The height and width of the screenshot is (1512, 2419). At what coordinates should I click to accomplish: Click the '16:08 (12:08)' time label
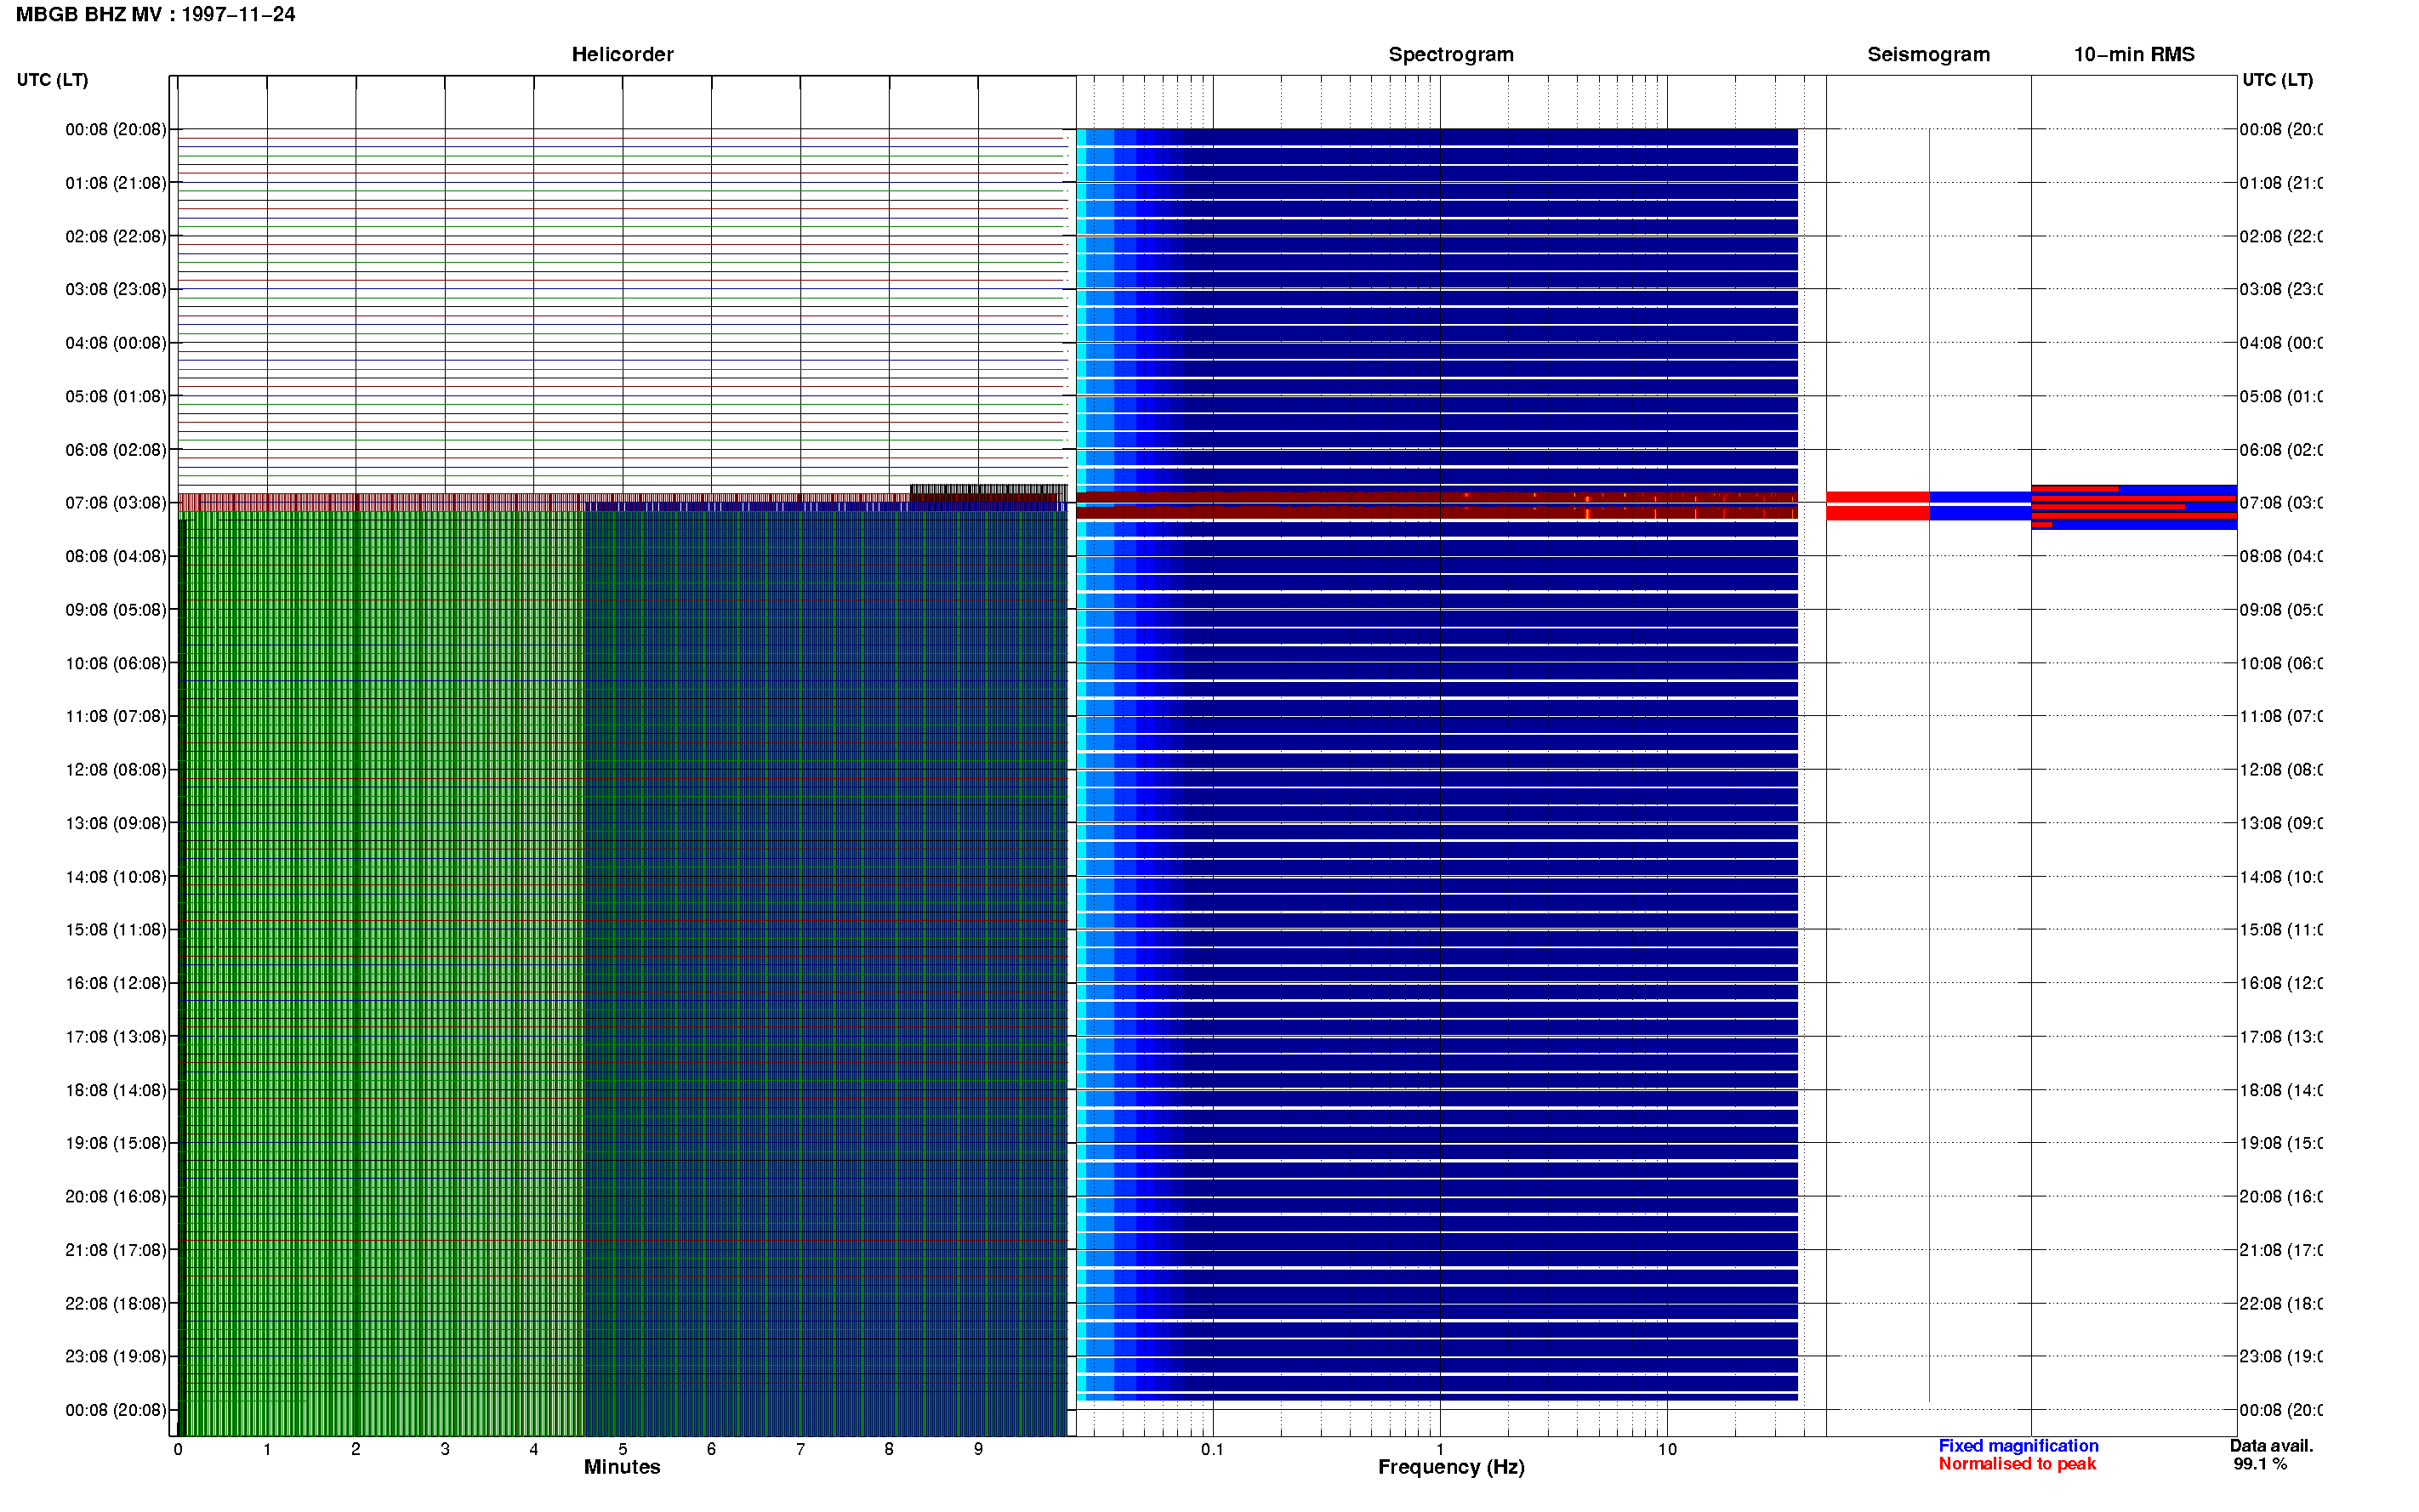click(x=116, y=983)
